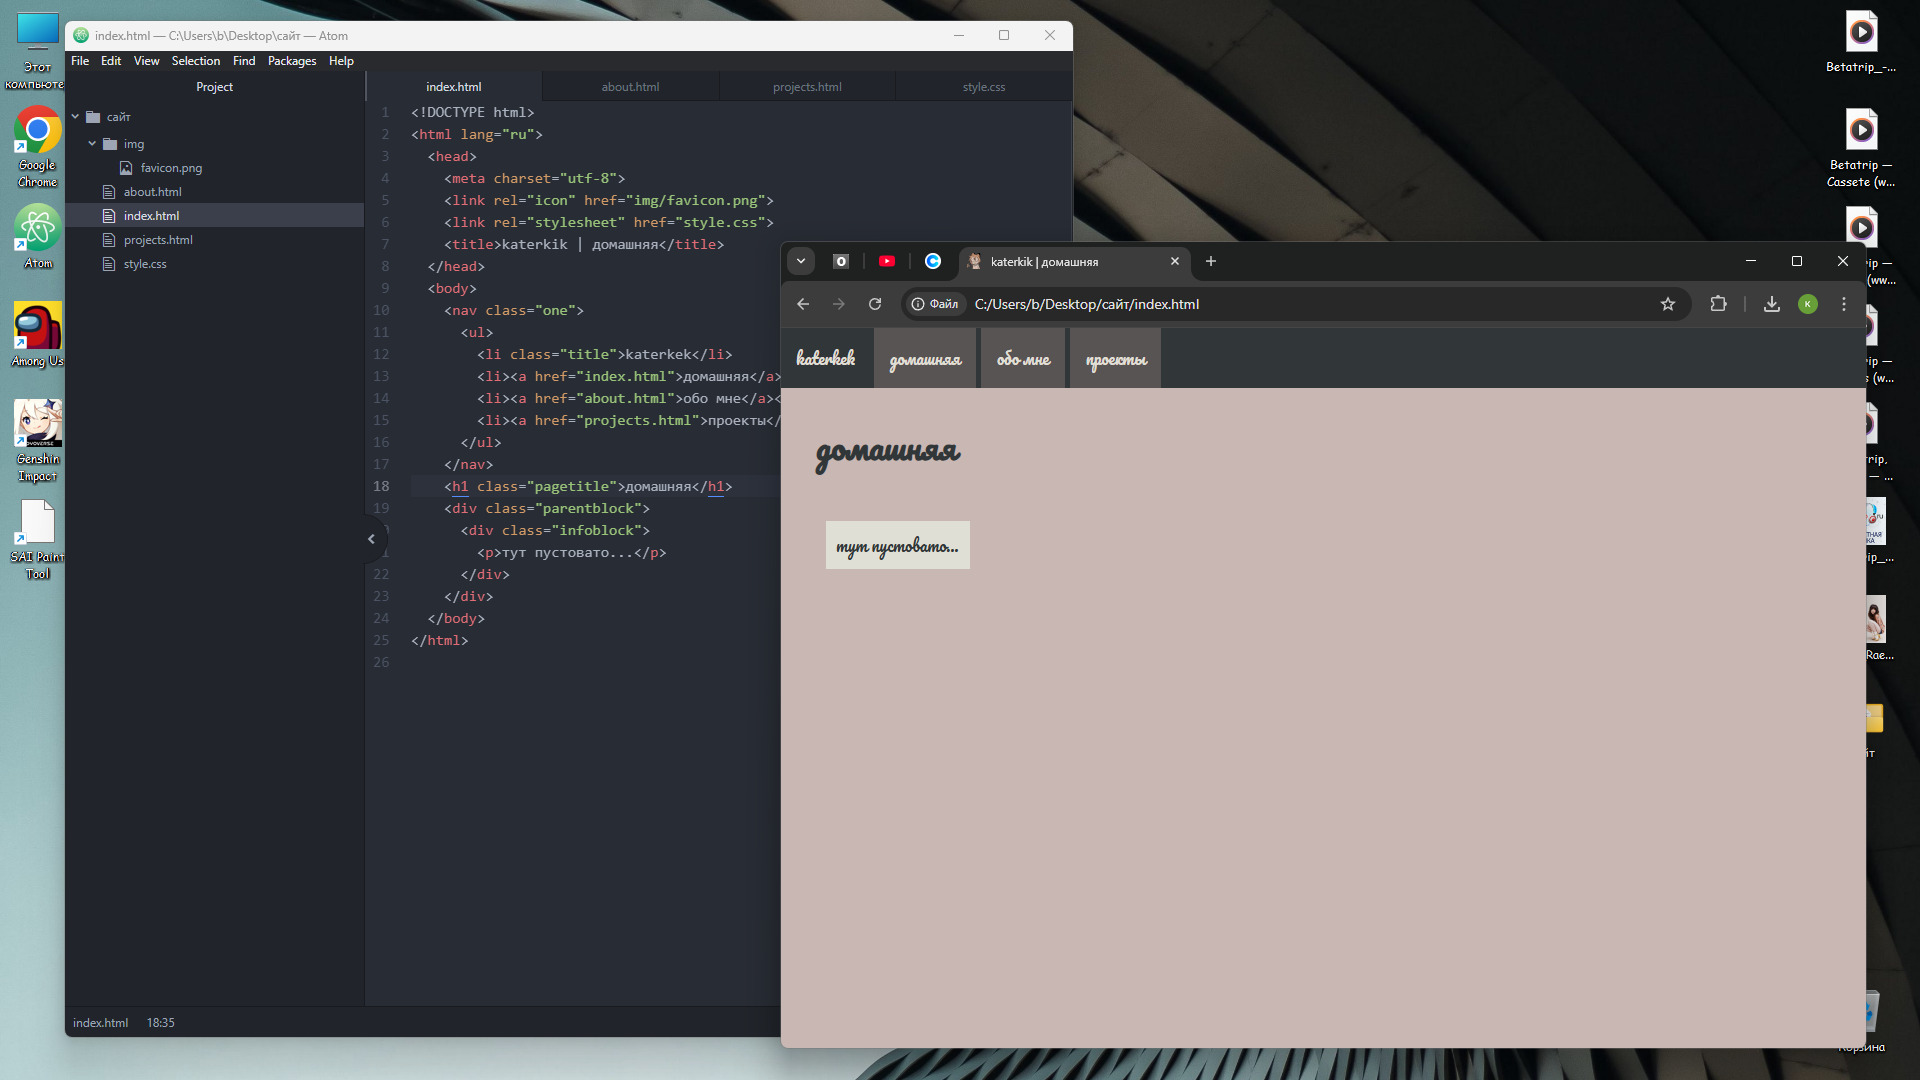Image resolution: width=1920 pixels, height=1080 pixels.
Task: Click the проекты navigation link
Action: click(1116, 359)
